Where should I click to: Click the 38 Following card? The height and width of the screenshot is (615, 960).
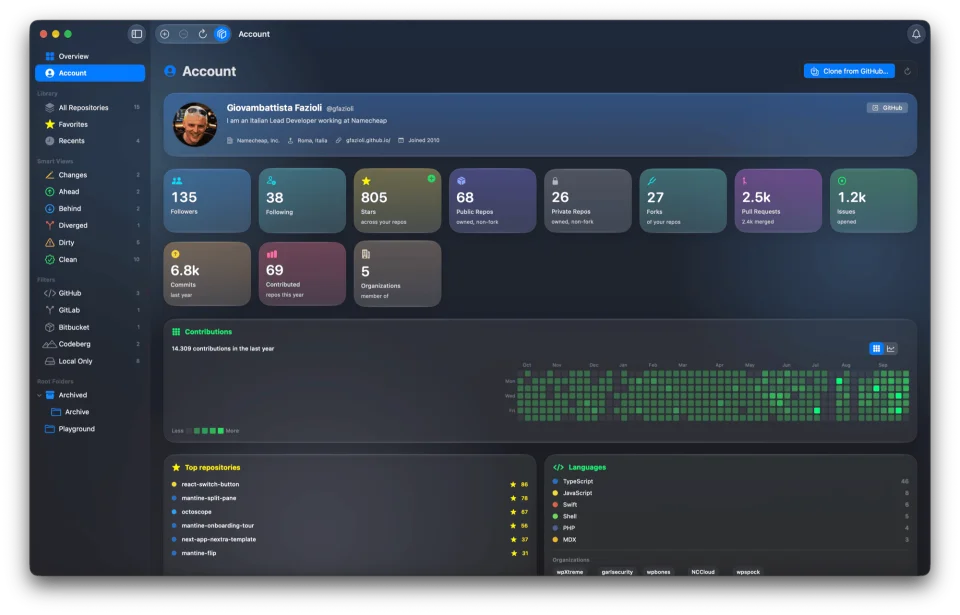point(302,200)
